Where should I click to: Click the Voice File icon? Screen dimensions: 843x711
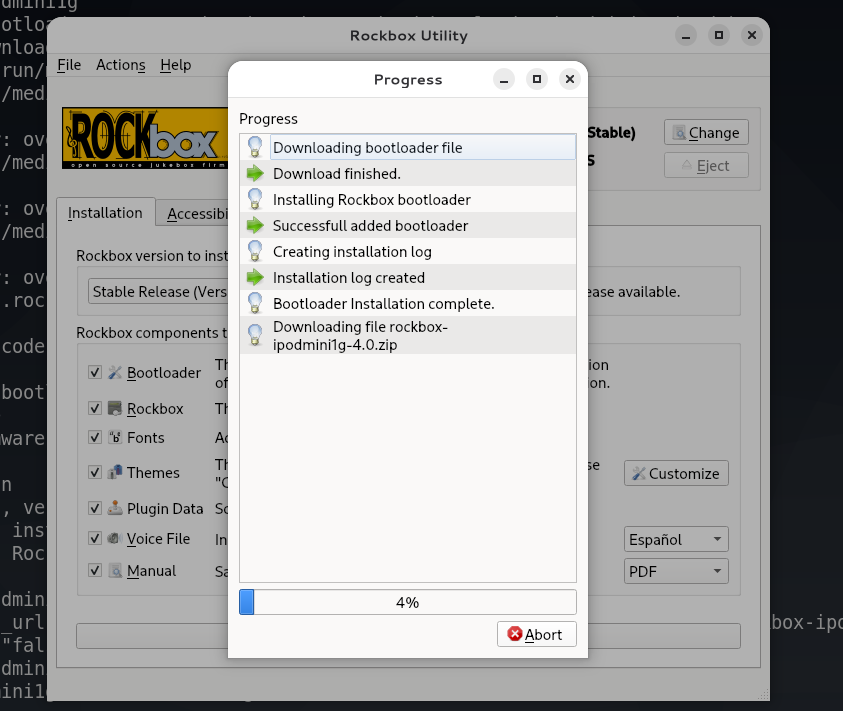[x=115, y=539]
